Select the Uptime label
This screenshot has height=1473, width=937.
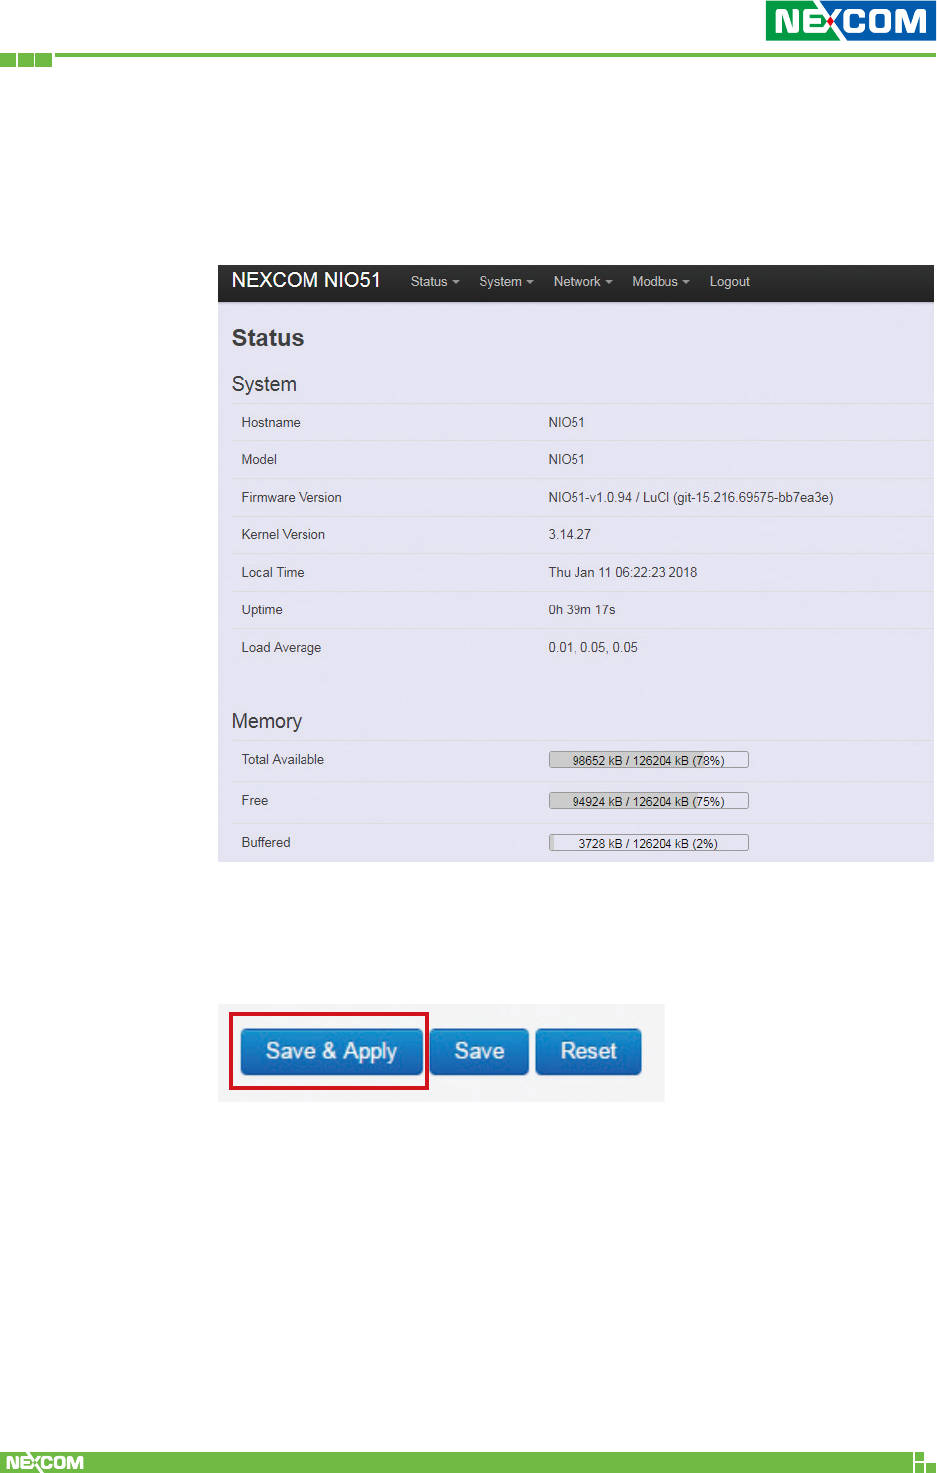262,610
